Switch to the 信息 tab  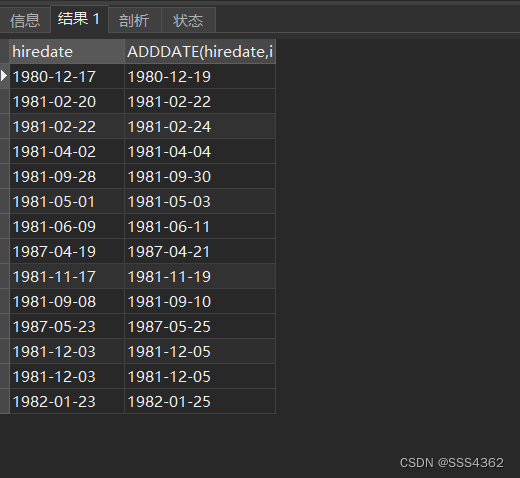[x=25, y=21]
